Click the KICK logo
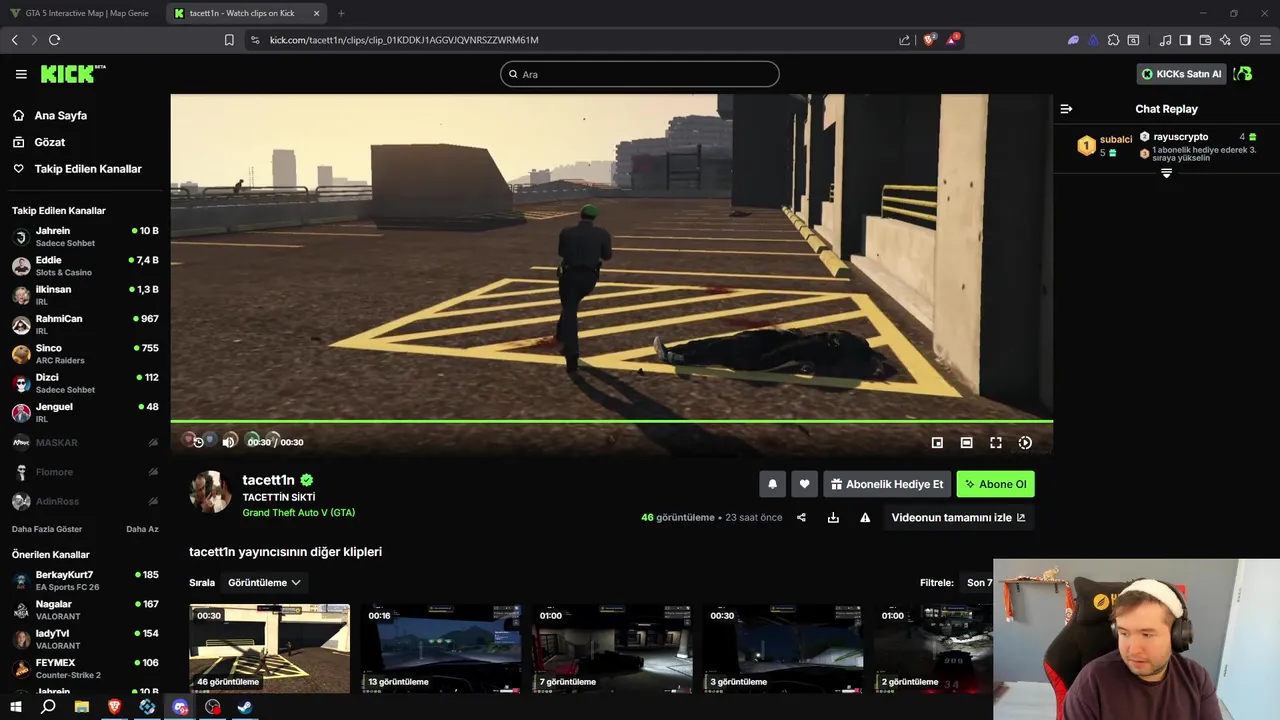 pos(73,74)
